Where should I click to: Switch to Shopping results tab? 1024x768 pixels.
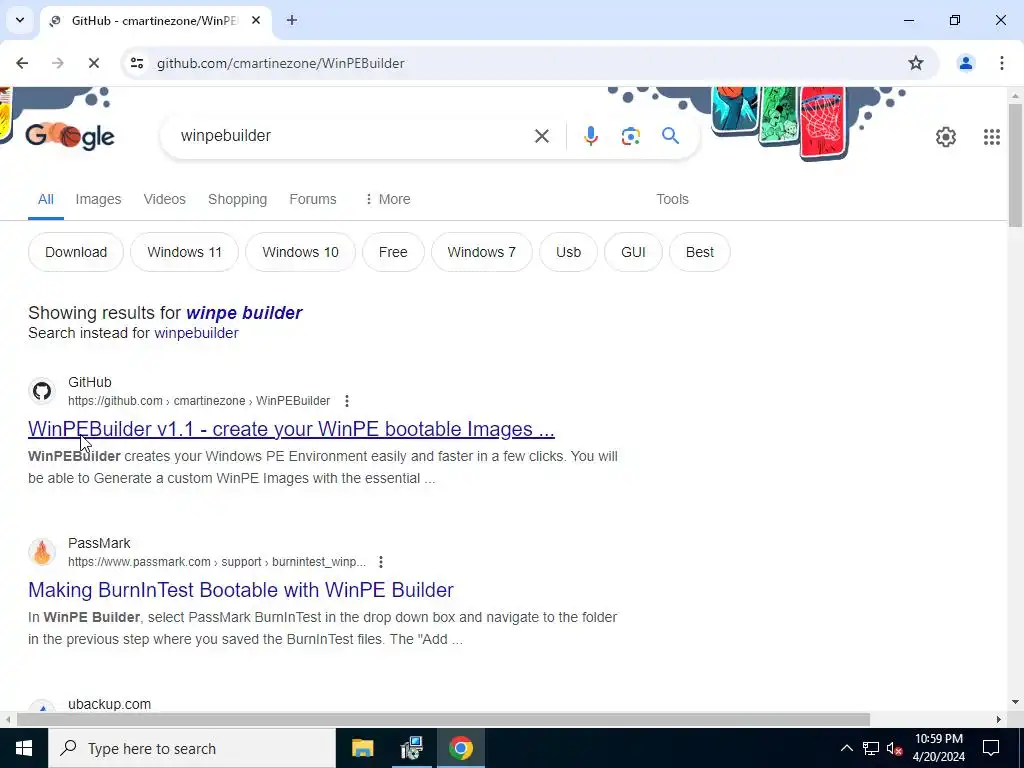click(x=237, y=199)
